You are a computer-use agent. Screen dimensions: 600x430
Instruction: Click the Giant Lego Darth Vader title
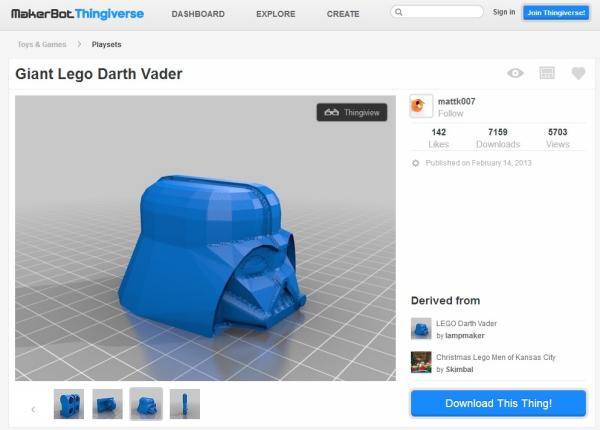pos(99,74)
